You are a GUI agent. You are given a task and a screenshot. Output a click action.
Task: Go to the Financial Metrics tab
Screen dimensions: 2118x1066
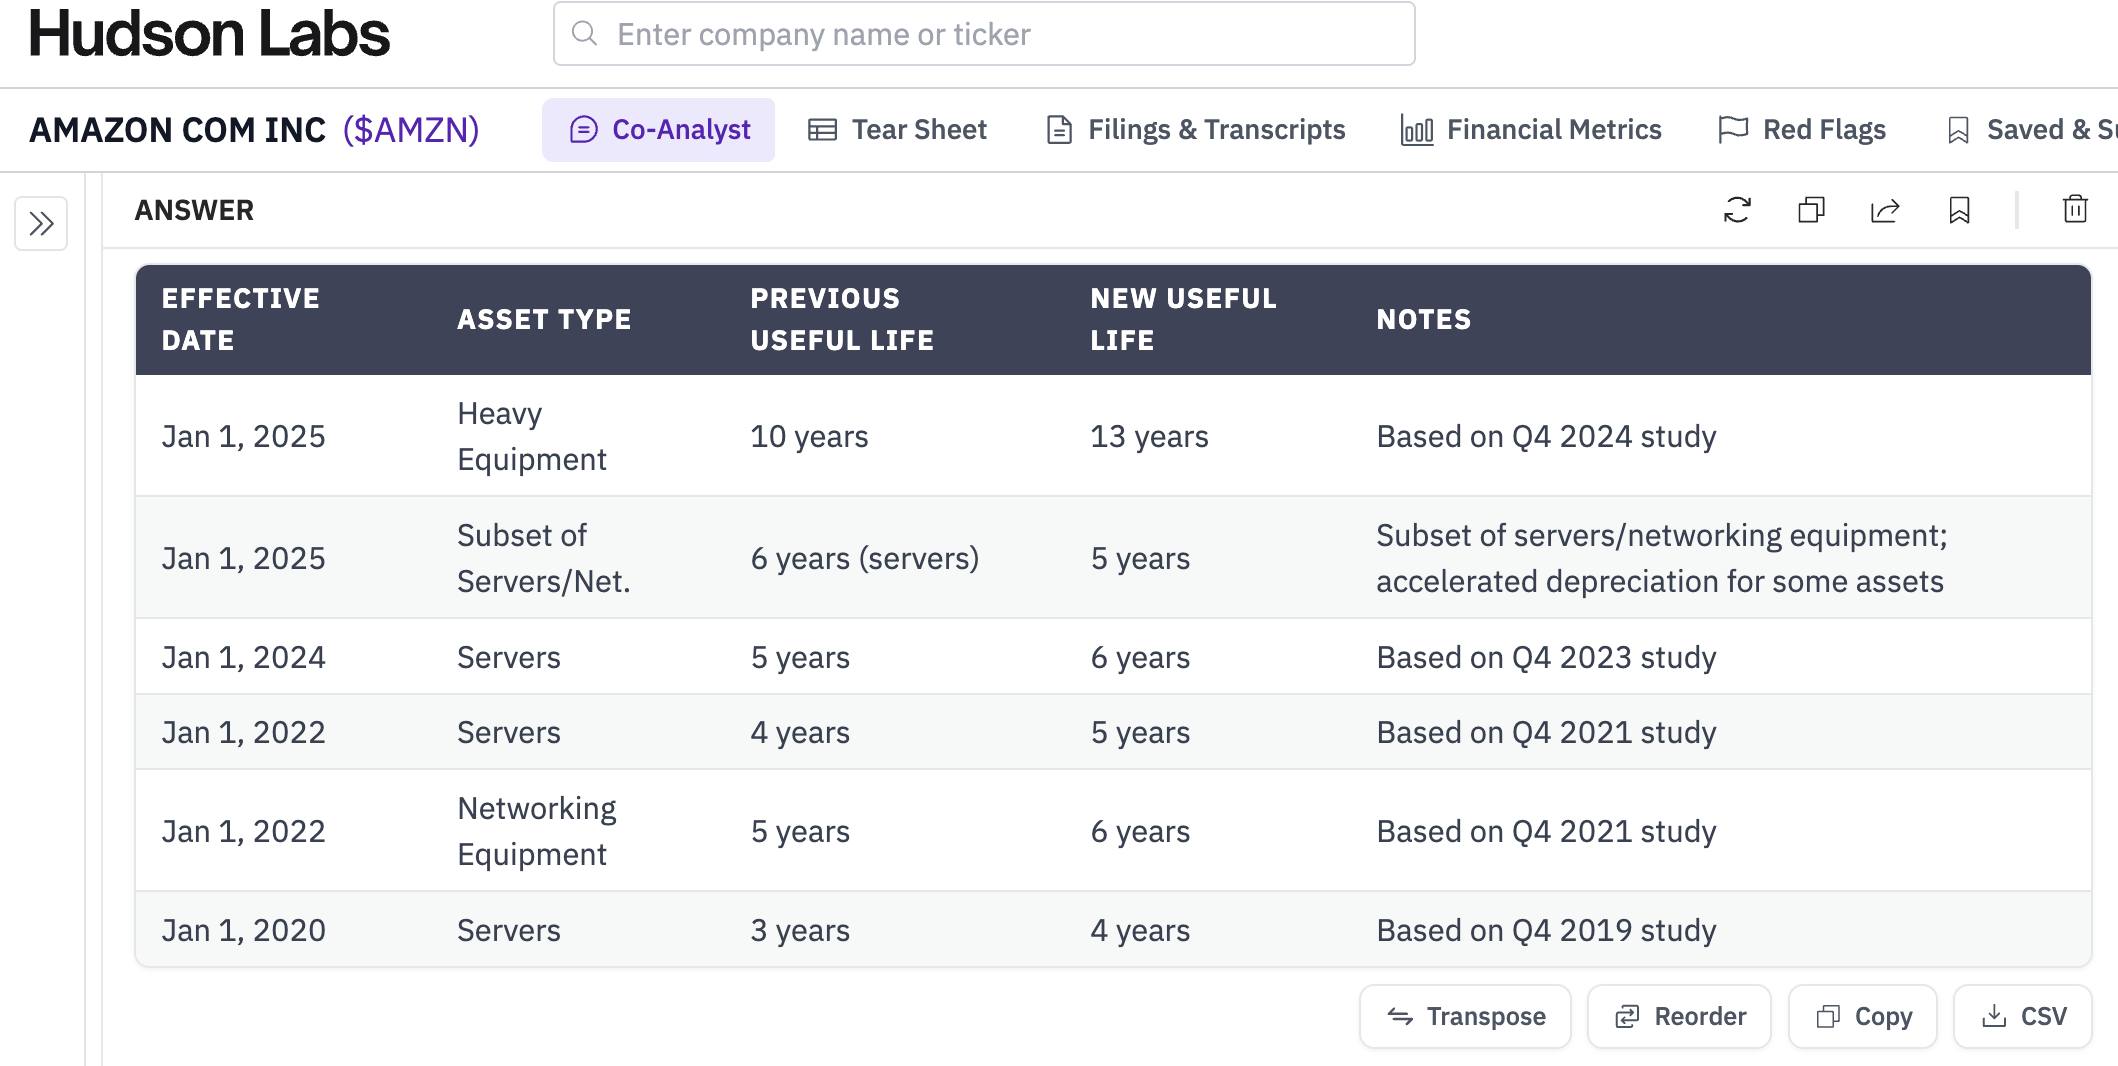pyautogui.click(x=1531, y=130)
